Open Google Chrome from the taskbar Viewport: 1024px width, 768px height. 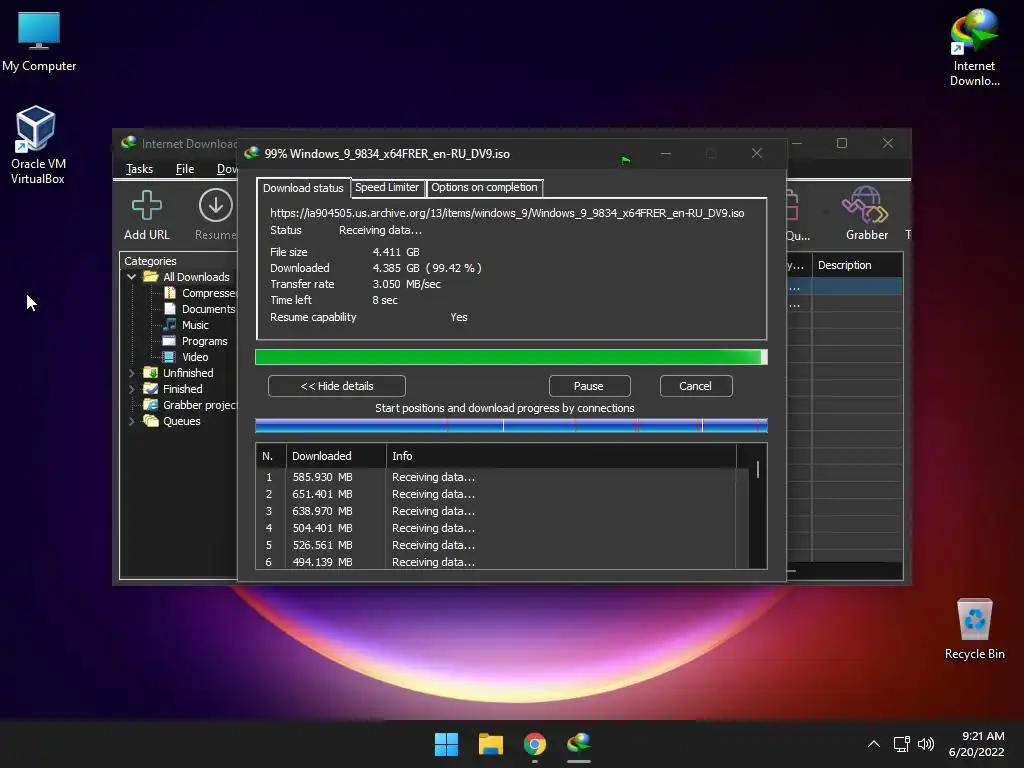(535, 744)
